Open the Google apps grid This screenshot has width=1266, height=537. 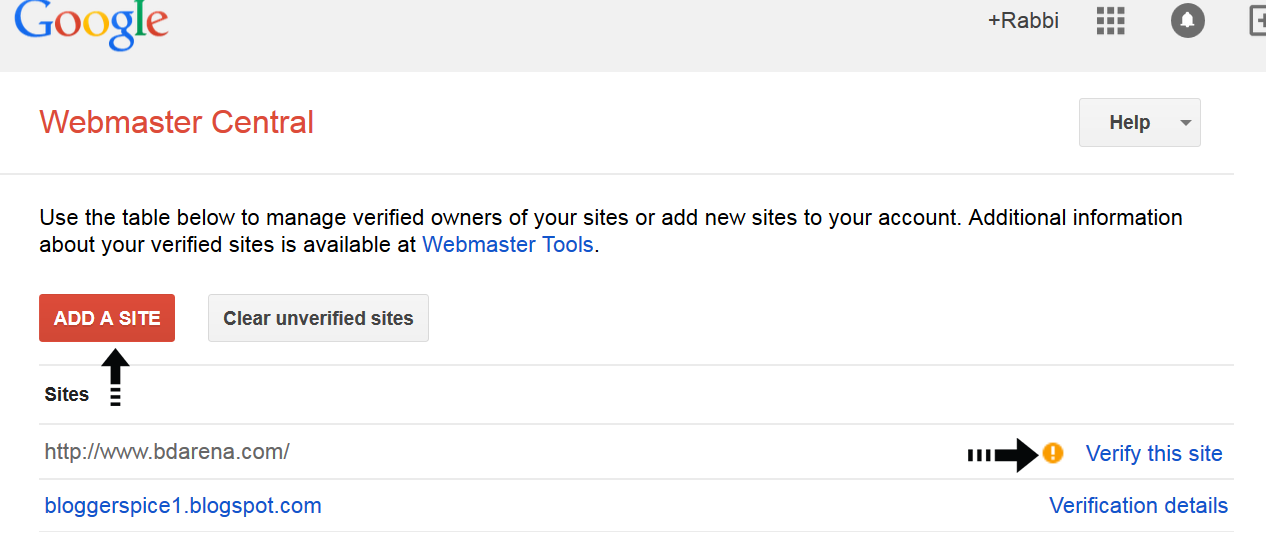[1111, 20]
